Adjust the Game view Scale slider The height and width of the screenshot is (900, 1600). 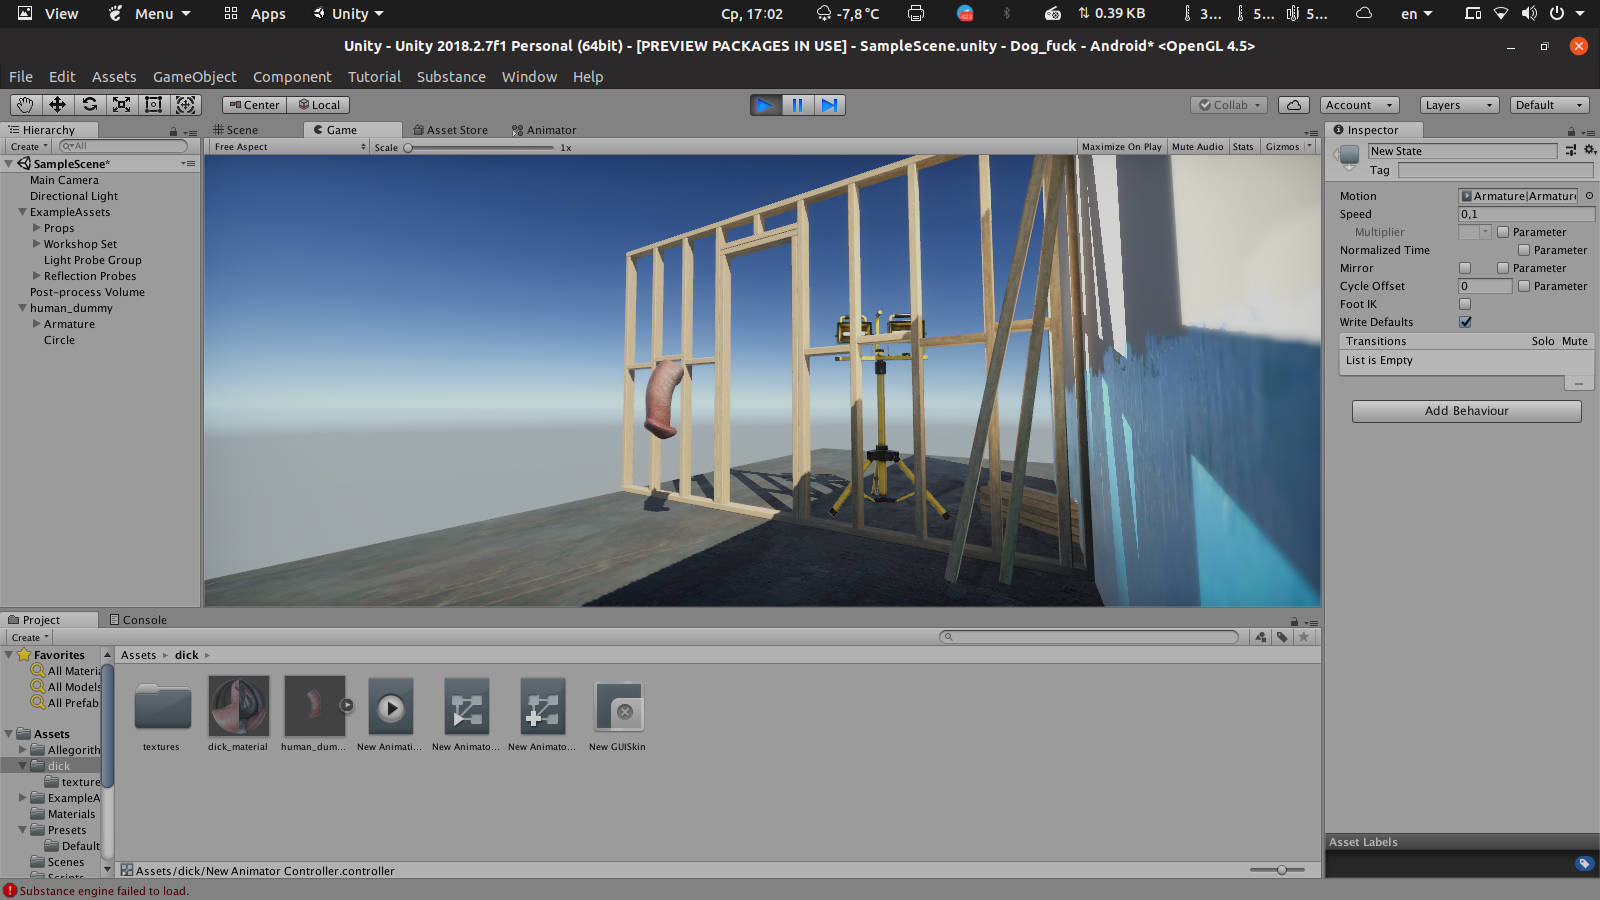click(409, 148)
